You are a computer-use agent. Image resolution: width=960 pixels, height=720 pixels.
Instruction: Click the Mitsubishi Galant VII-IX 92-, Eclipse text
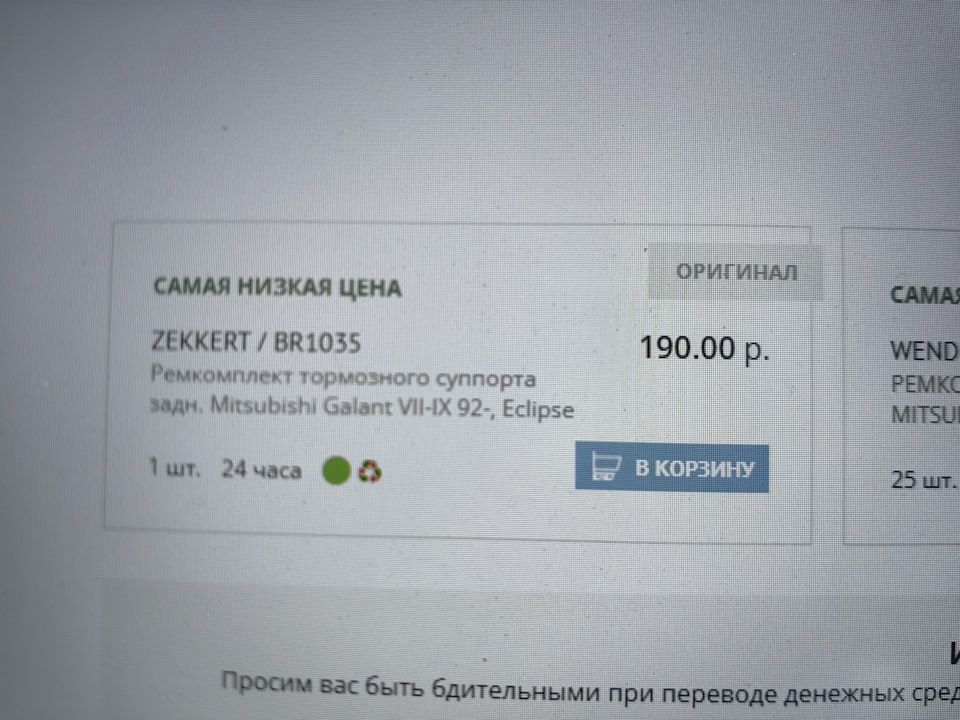tap(392, 407)
